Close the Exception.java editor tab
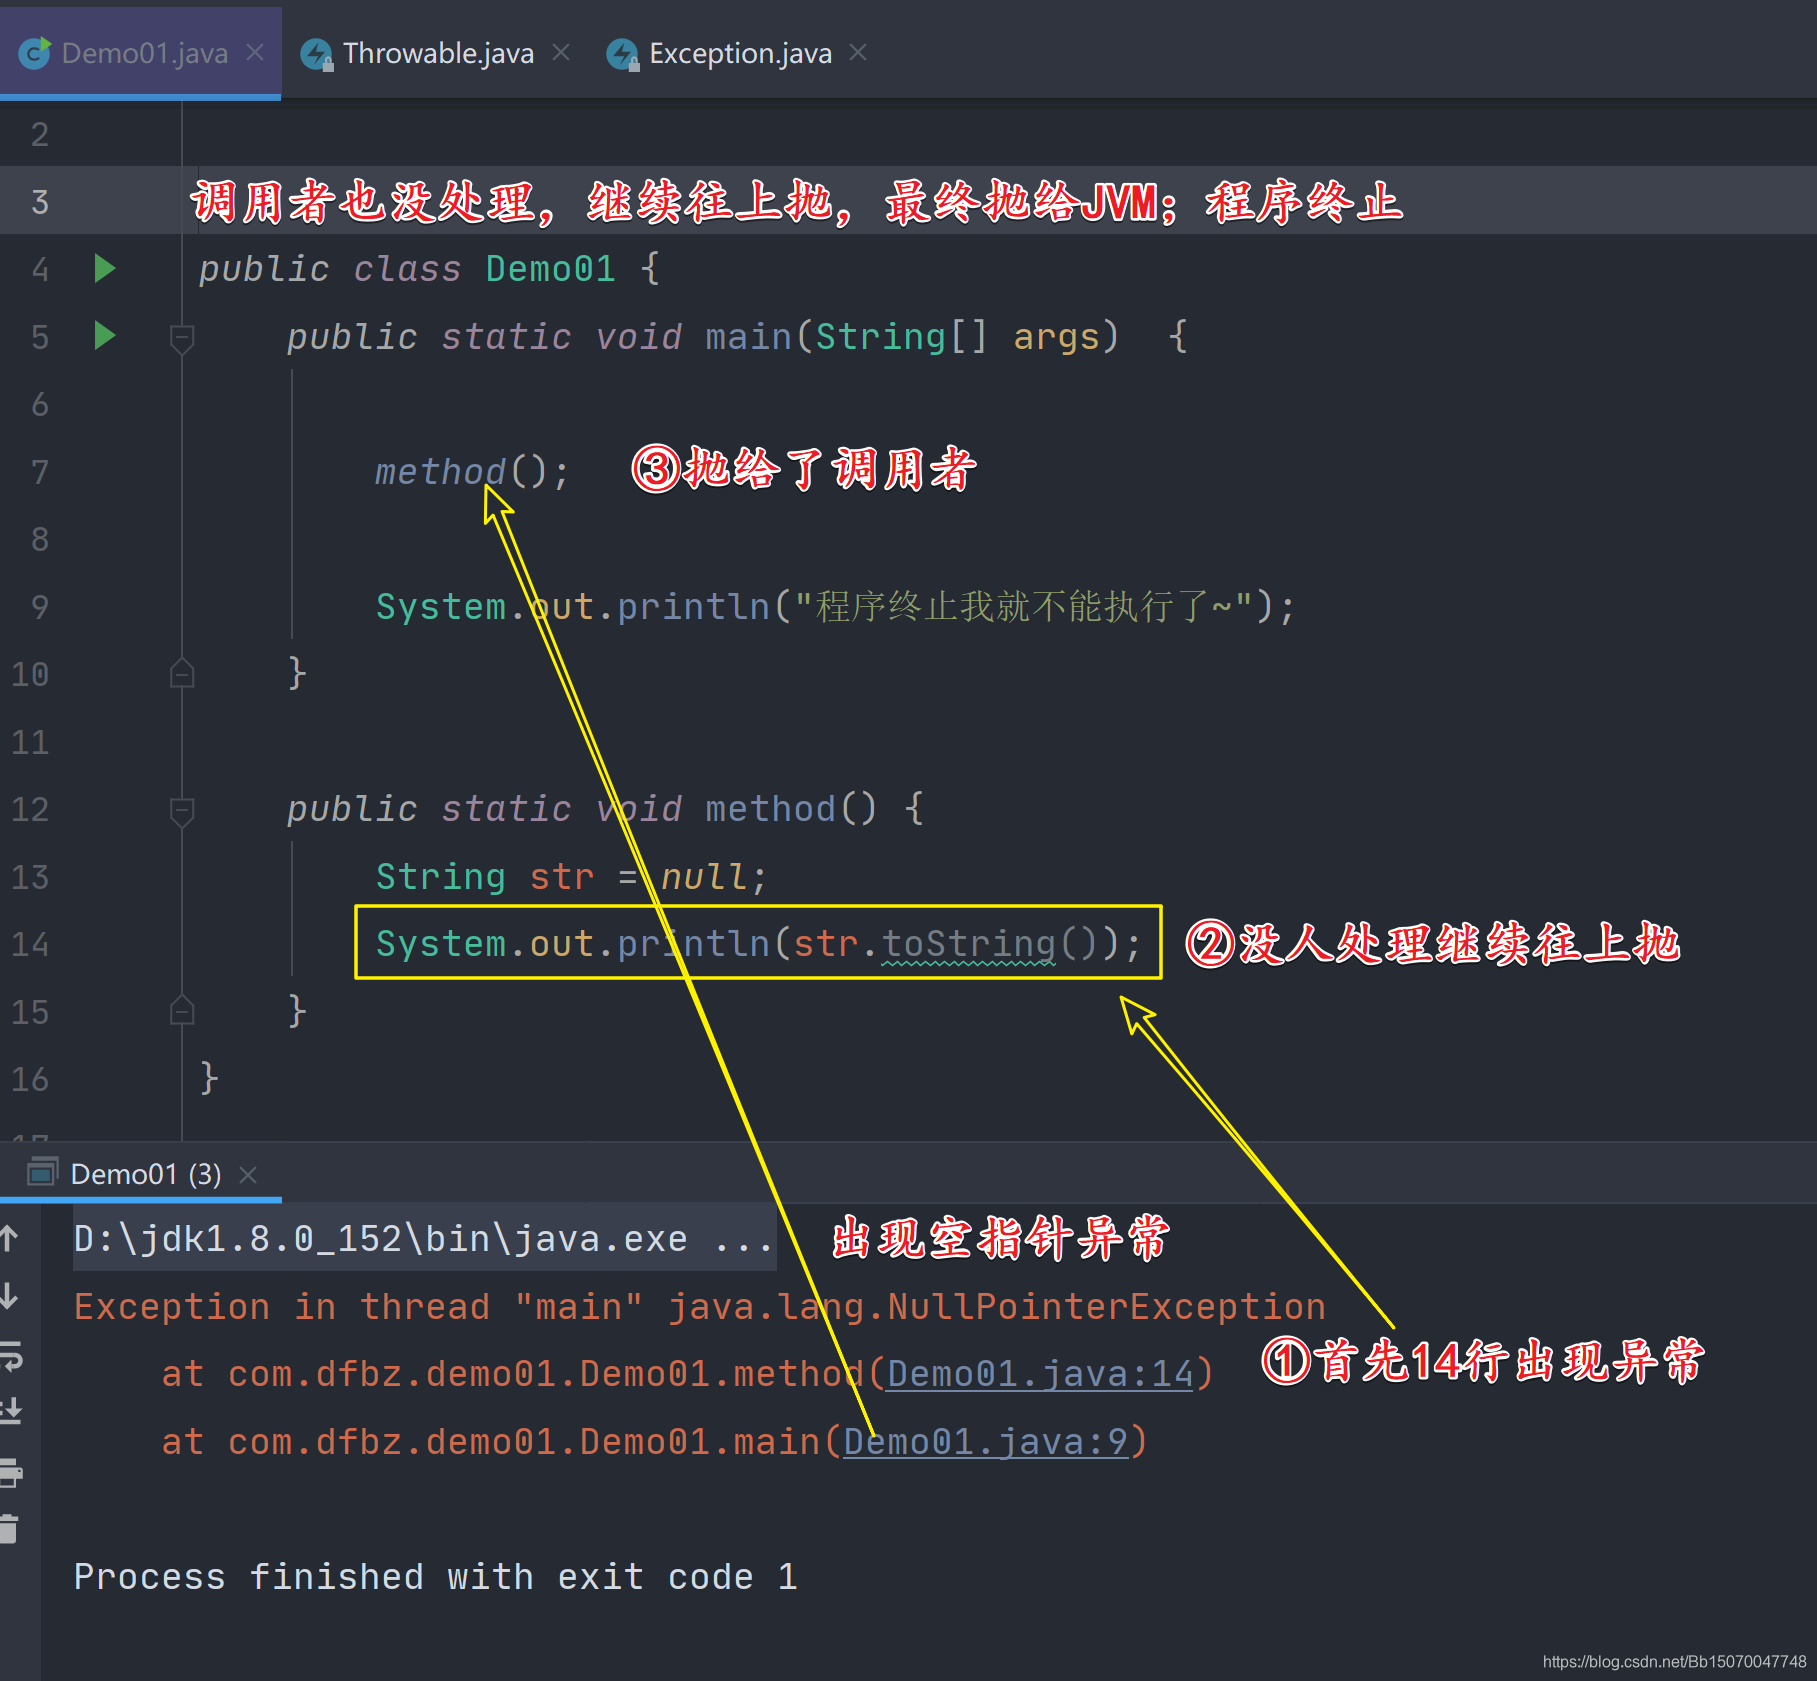 pos(858,52)
